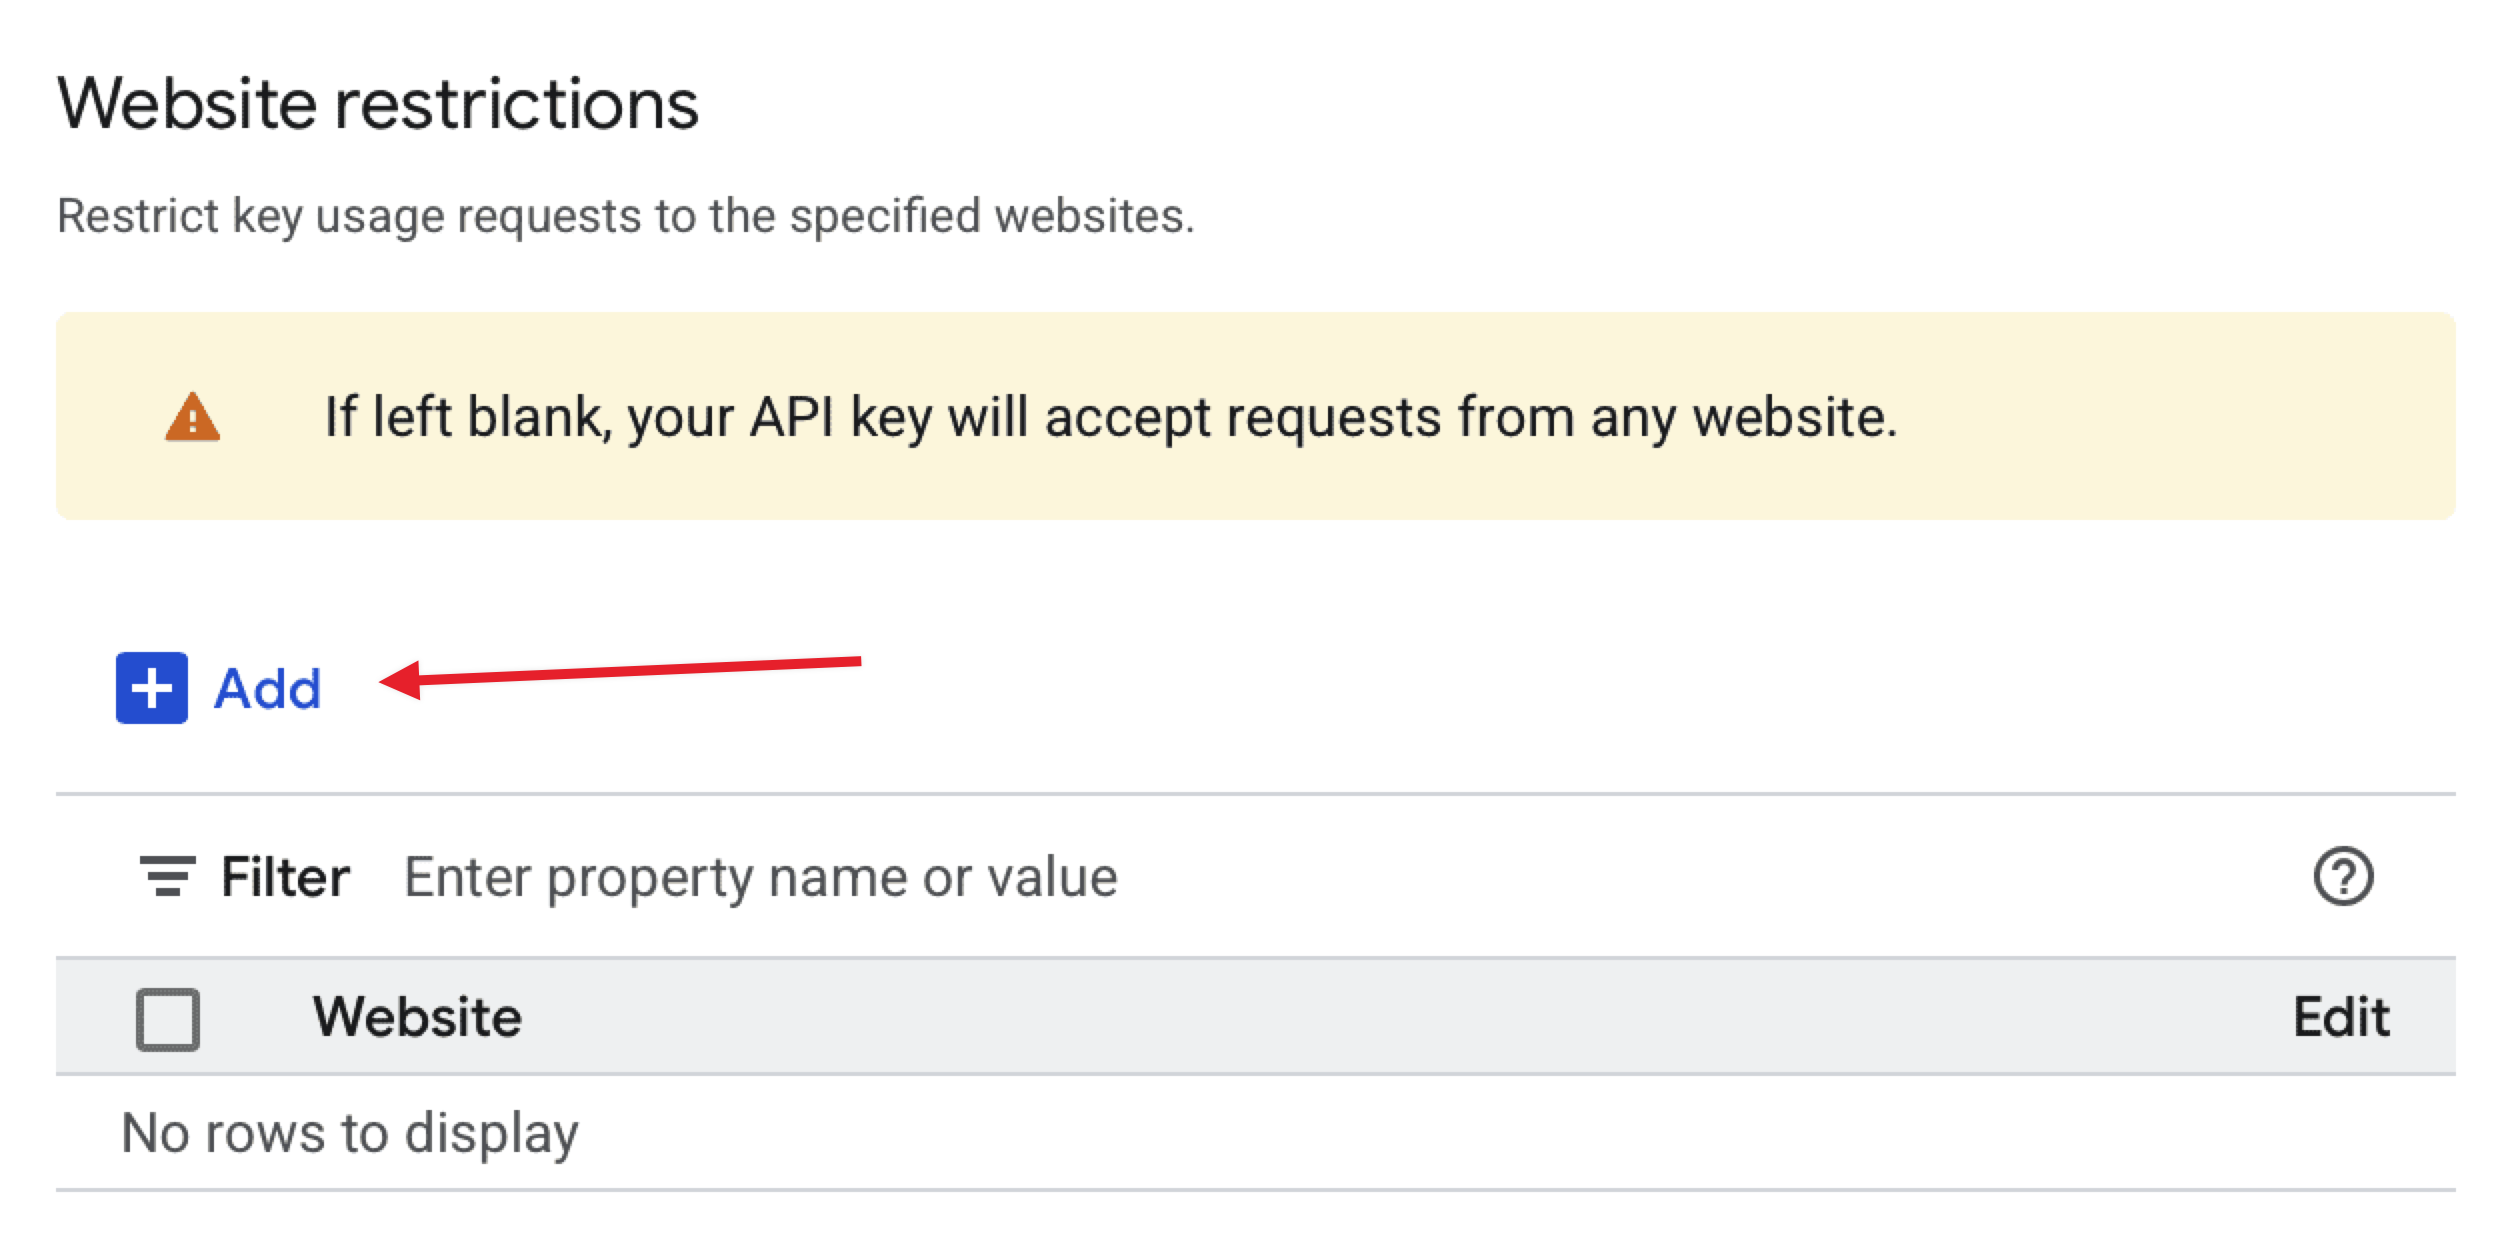This screenshot has height=1260, width=2508.
Task: Click the blue plus icon beside Add
Action: [152, 688]
